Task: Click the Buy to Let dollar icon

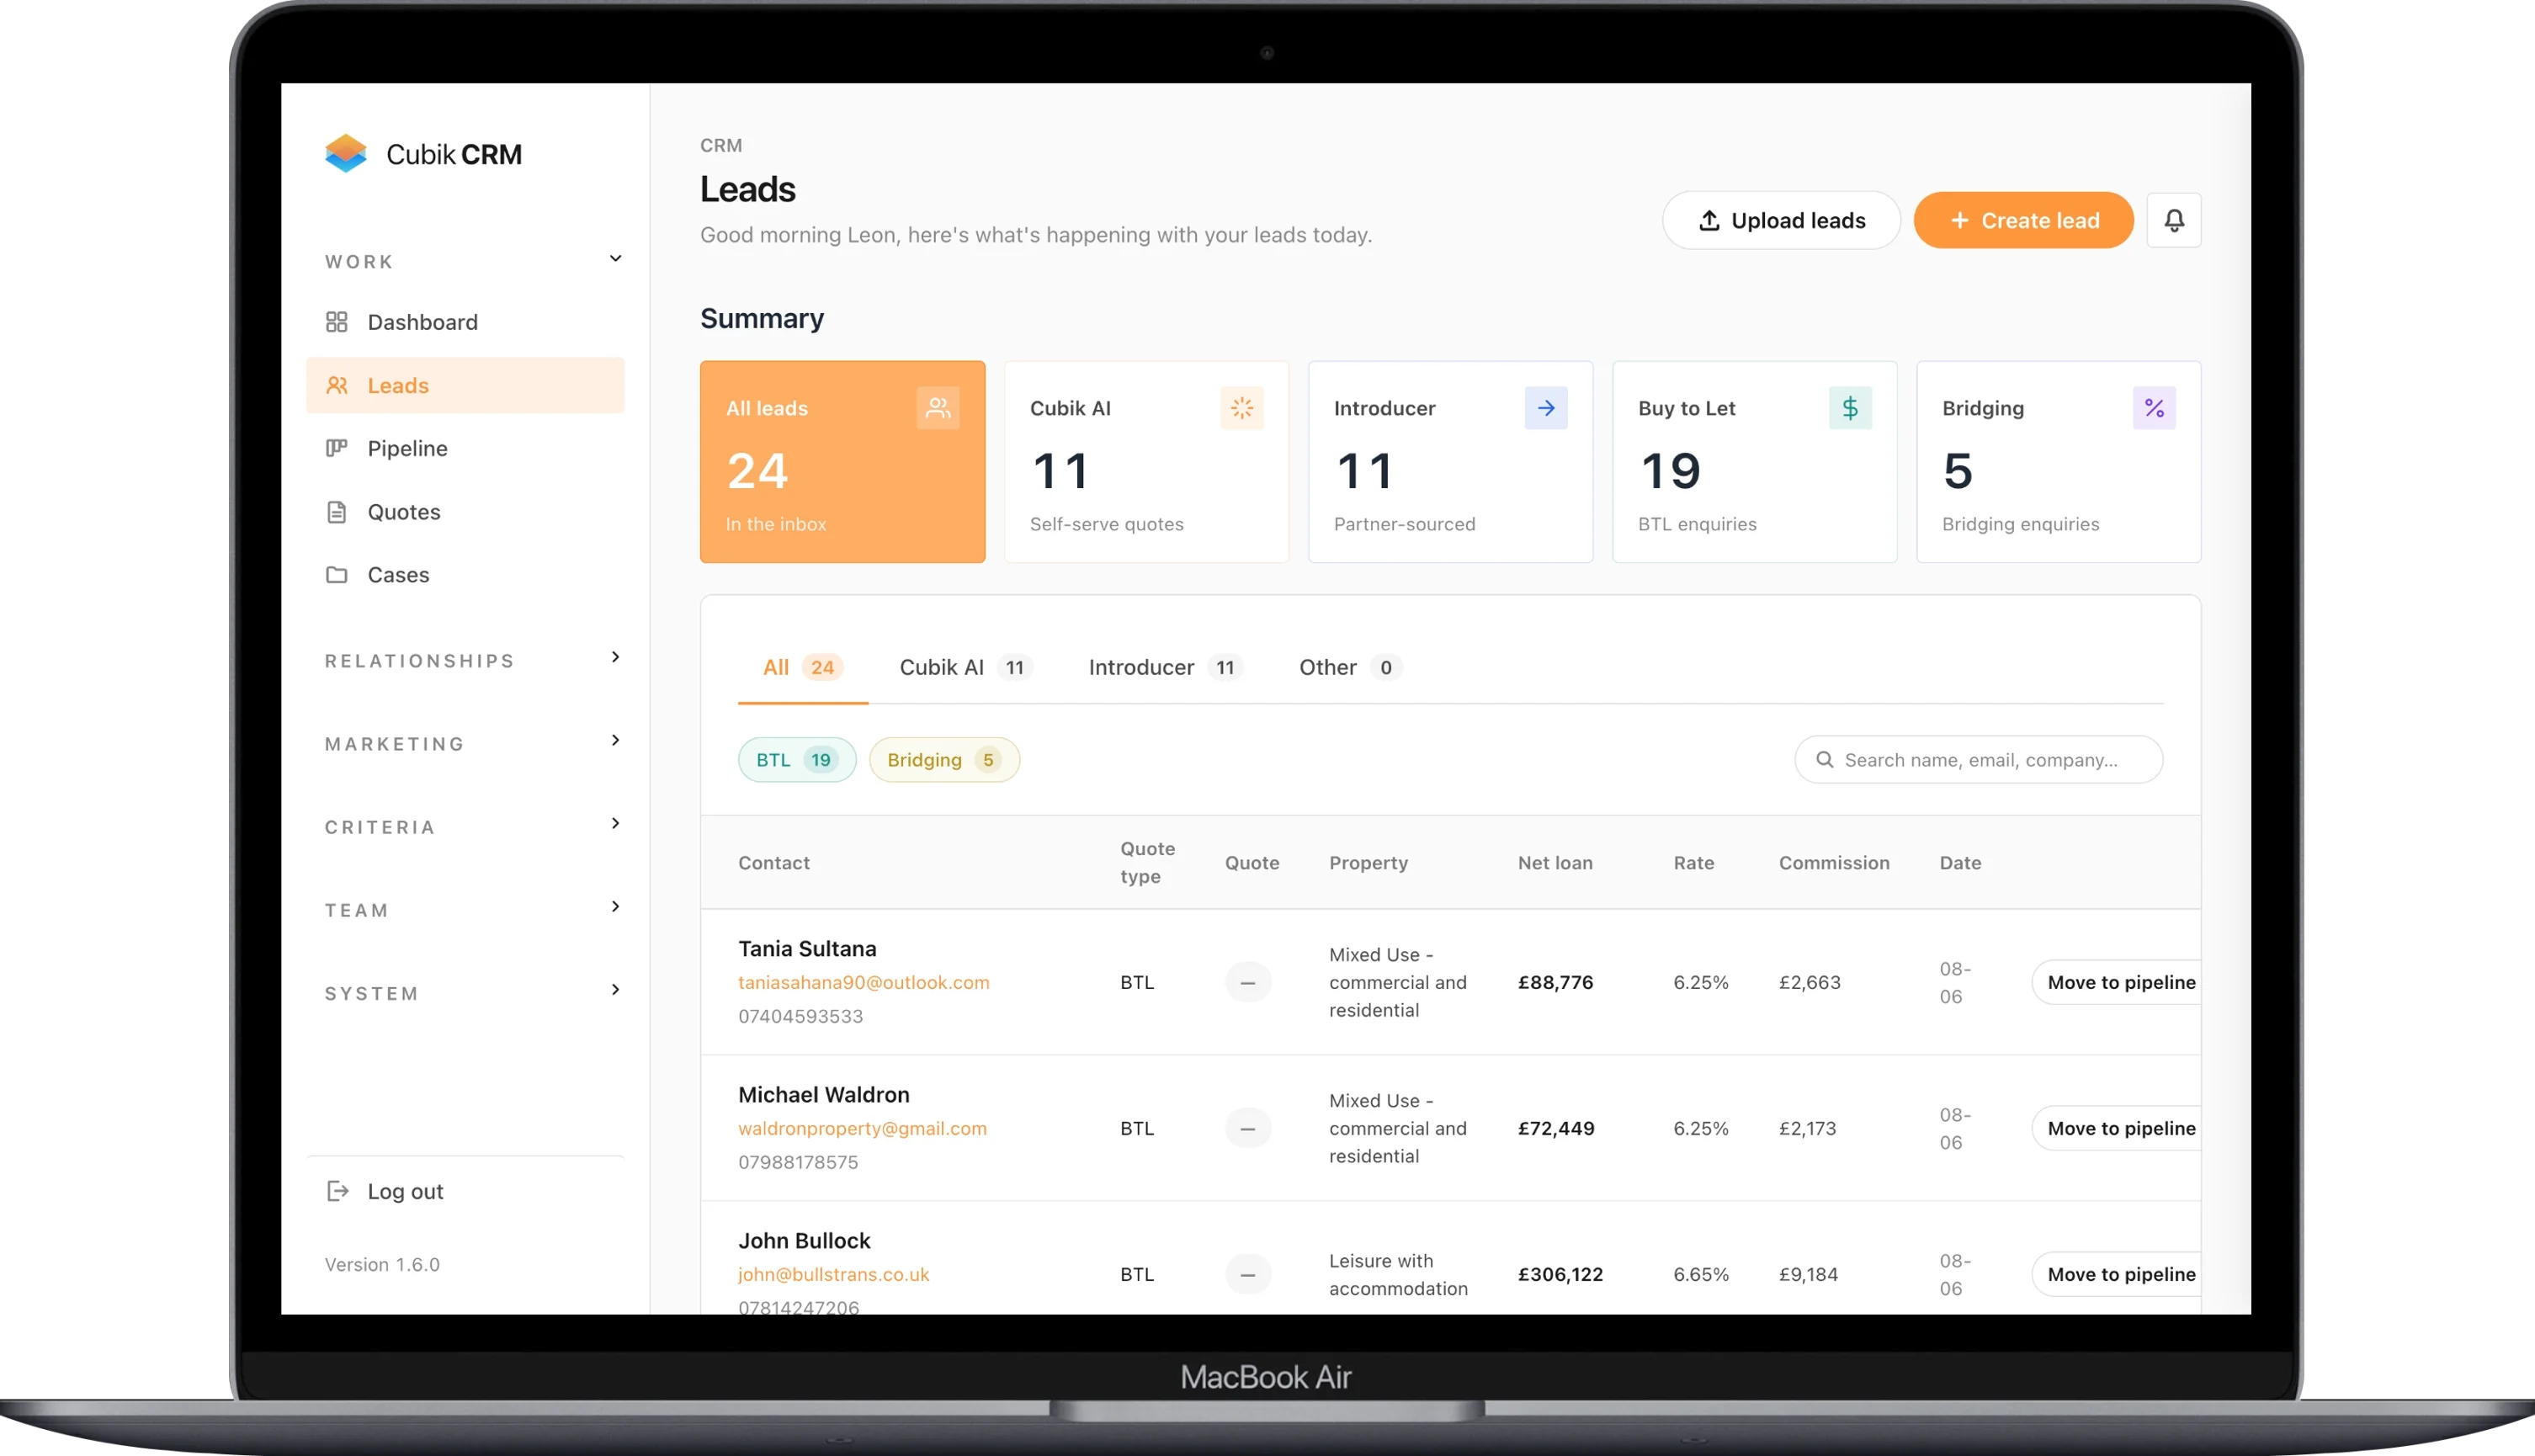Action: click(x=1850, y=408)
